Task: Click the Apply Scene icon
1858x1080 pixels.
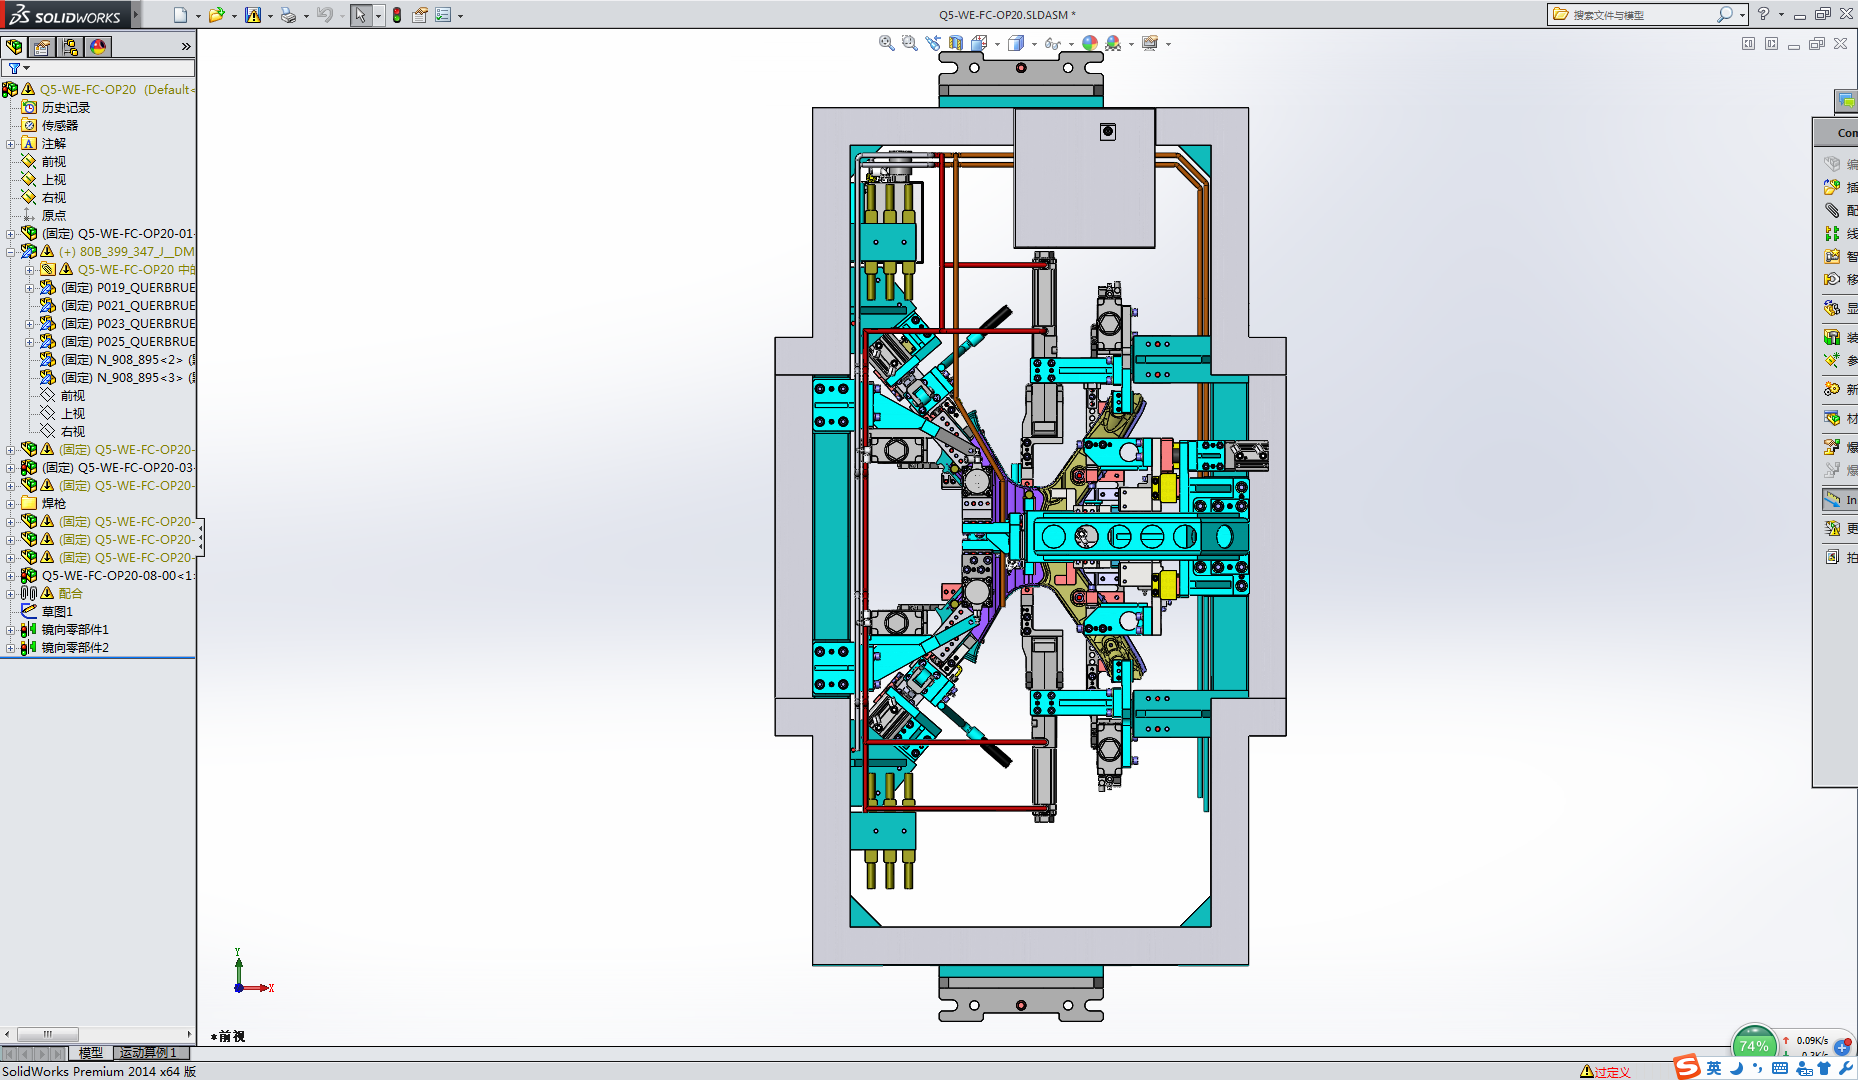Action: 1113,43
